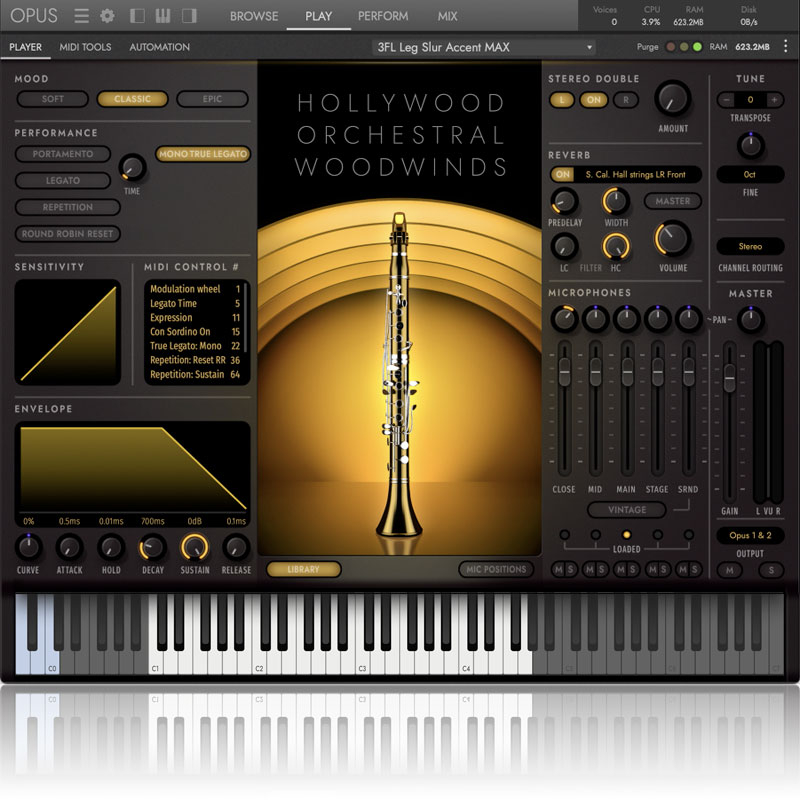
Task: Open the instrument preset dropdown
Action: click(x=483, y=47)
